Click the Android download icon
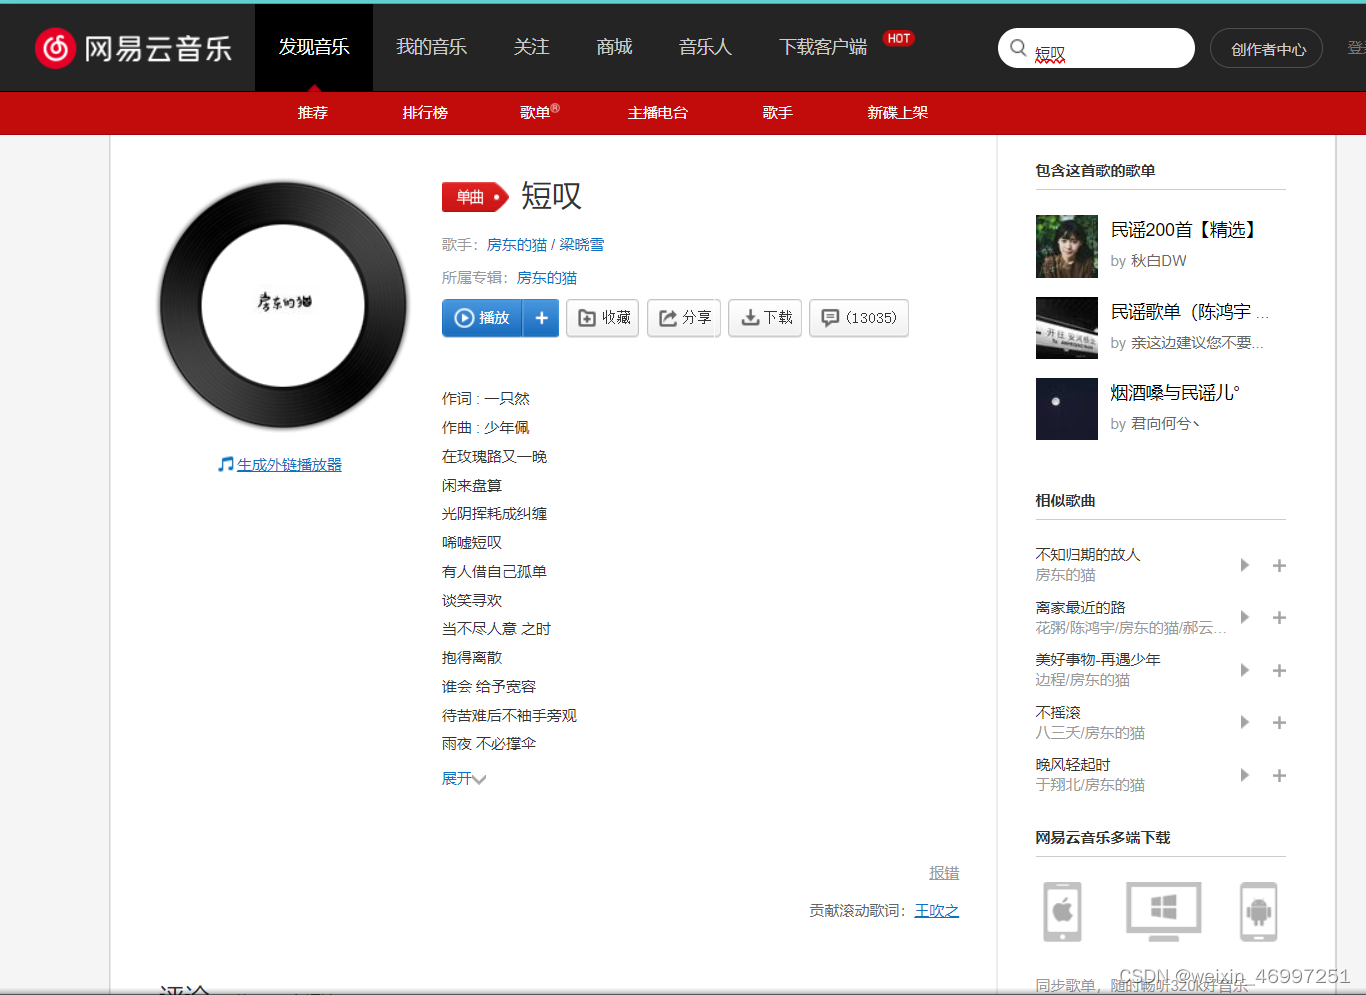 (1259, 911)
